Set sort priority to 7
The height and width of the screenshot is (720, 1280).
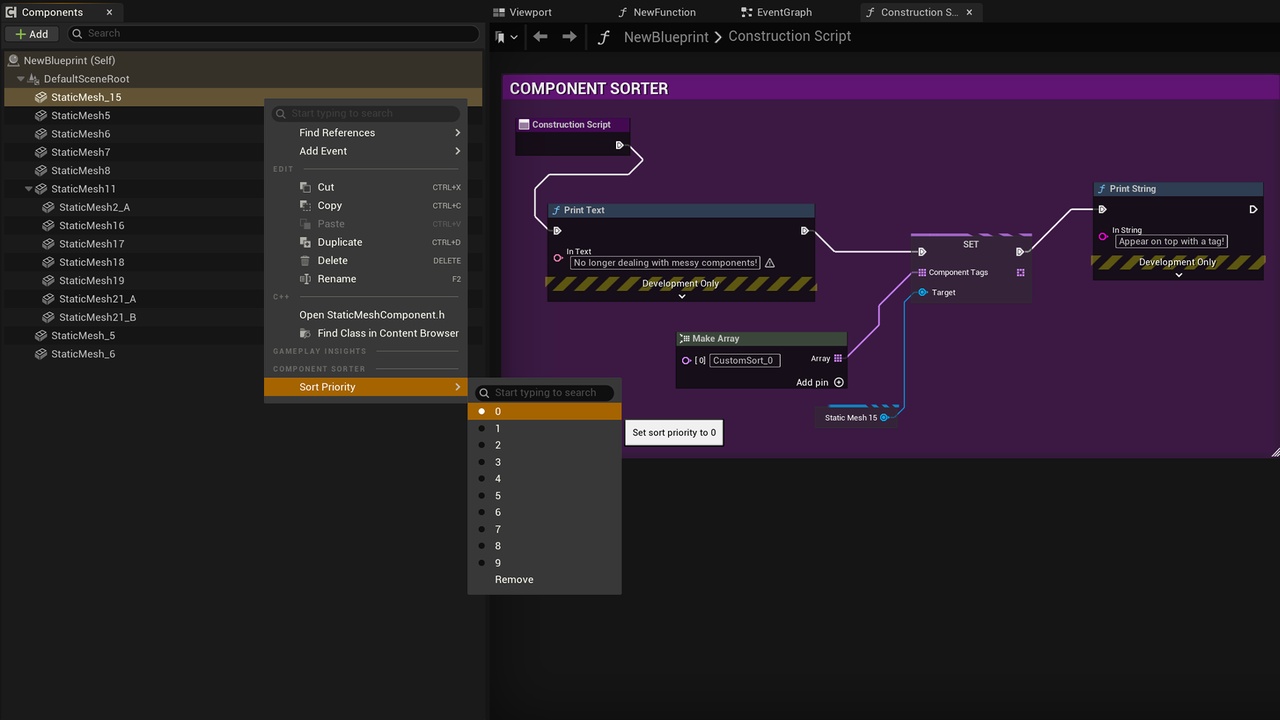click(x=545, y=529)
